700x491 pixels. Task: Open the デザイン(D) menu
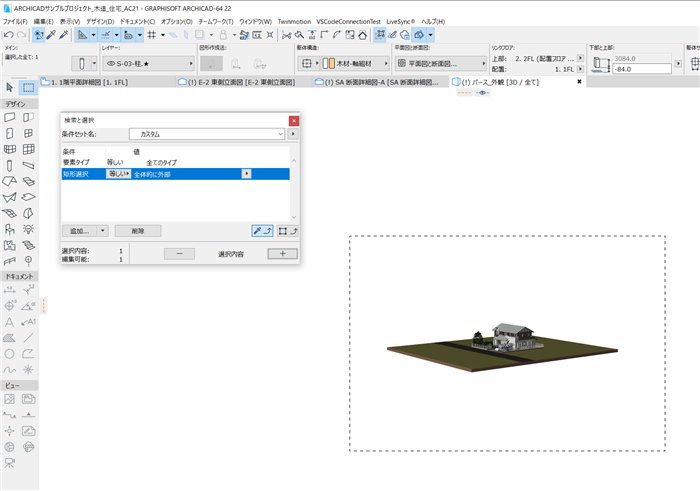100,21
